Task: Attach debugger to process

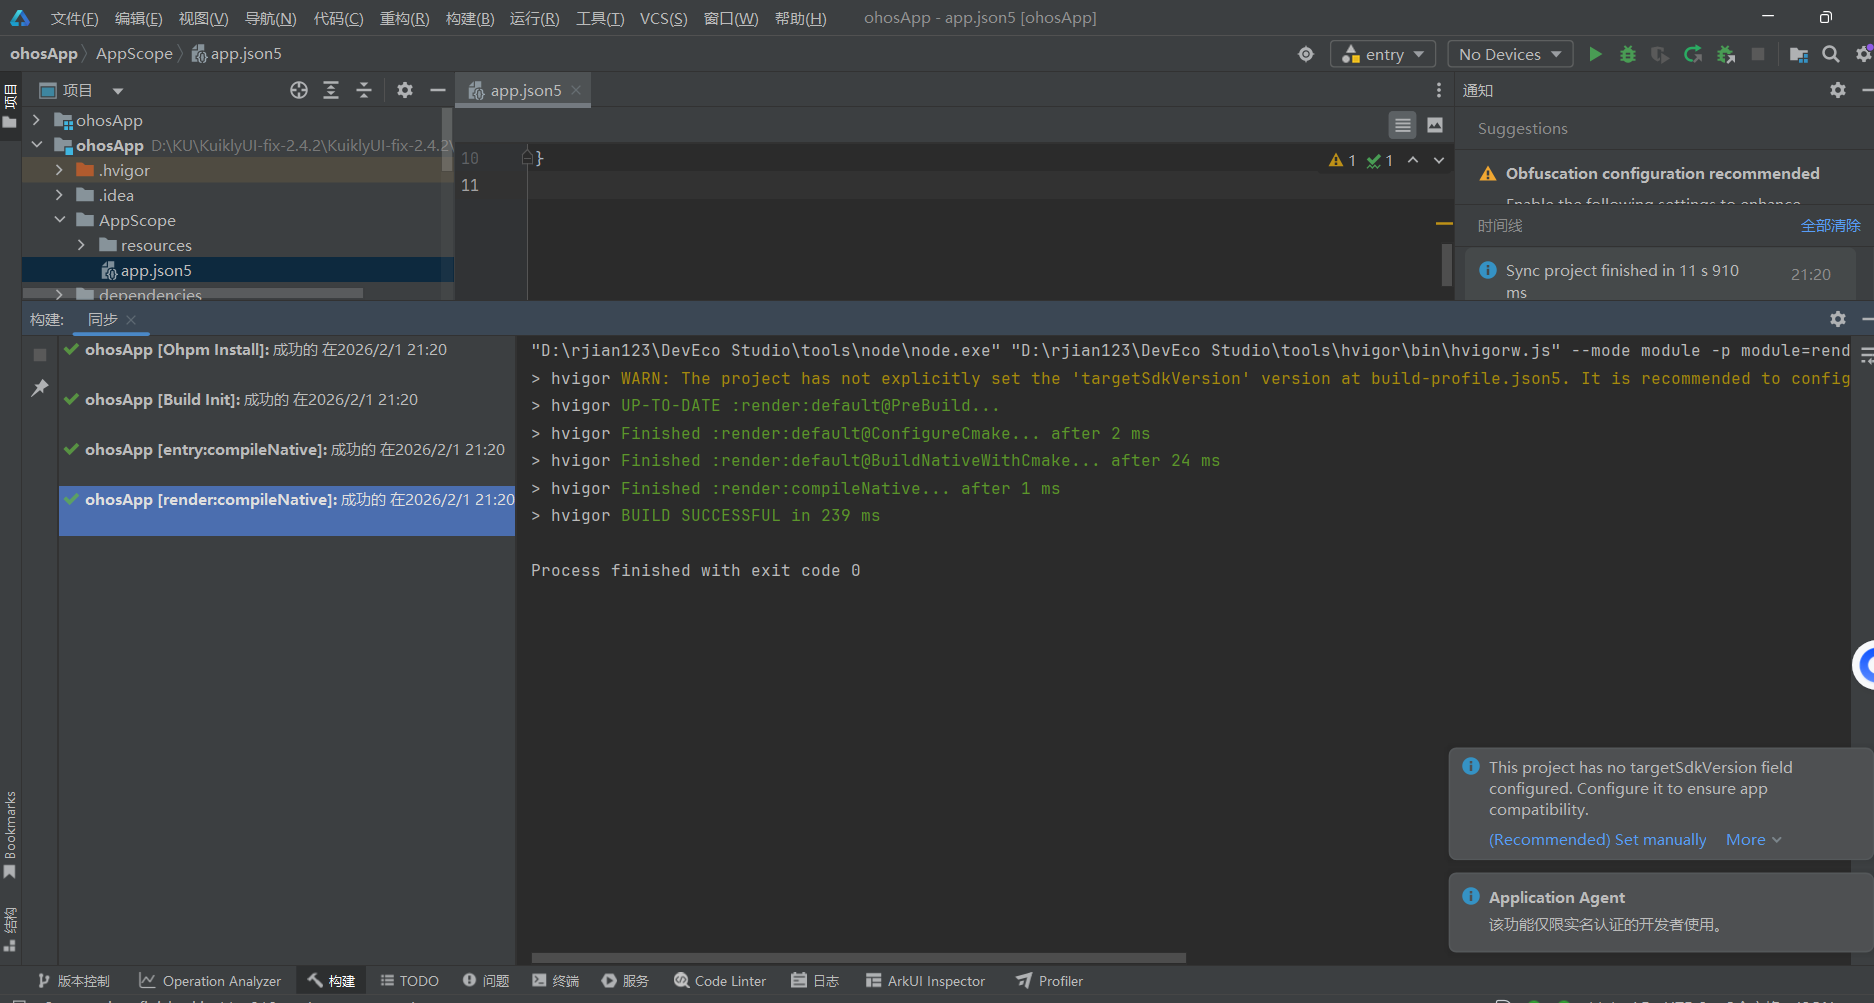Action: (1726, 54)
